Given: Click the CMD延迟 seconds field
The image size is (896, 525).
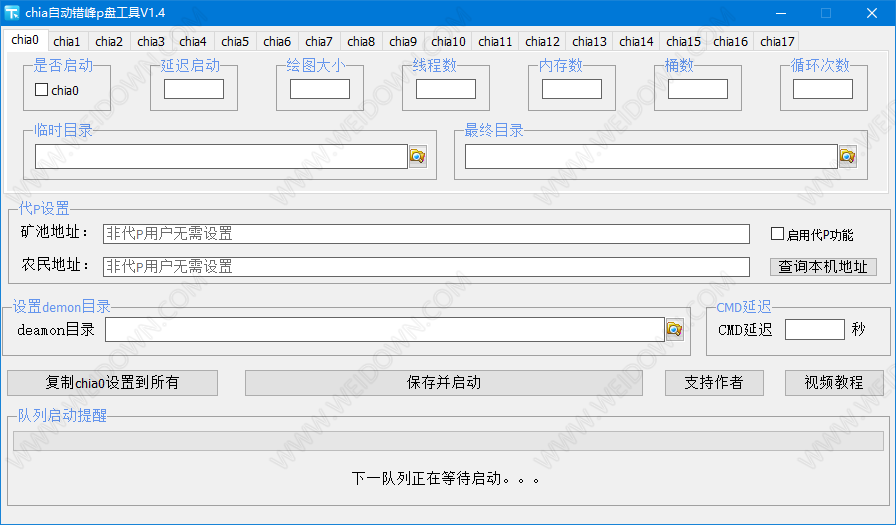Looking at the screenshot, I should click(x=815, y=330).
